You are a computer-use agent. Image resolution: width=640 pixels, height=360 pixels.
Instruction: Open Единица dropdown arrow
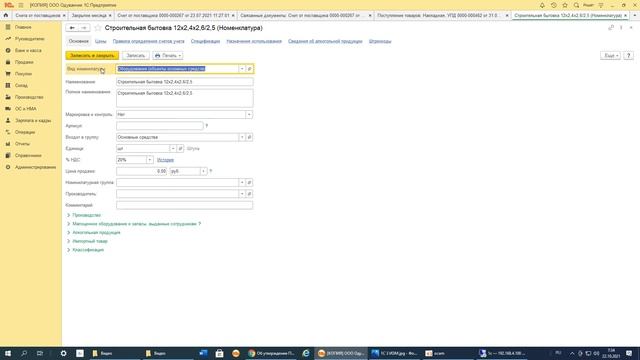[x=173, y=149]
